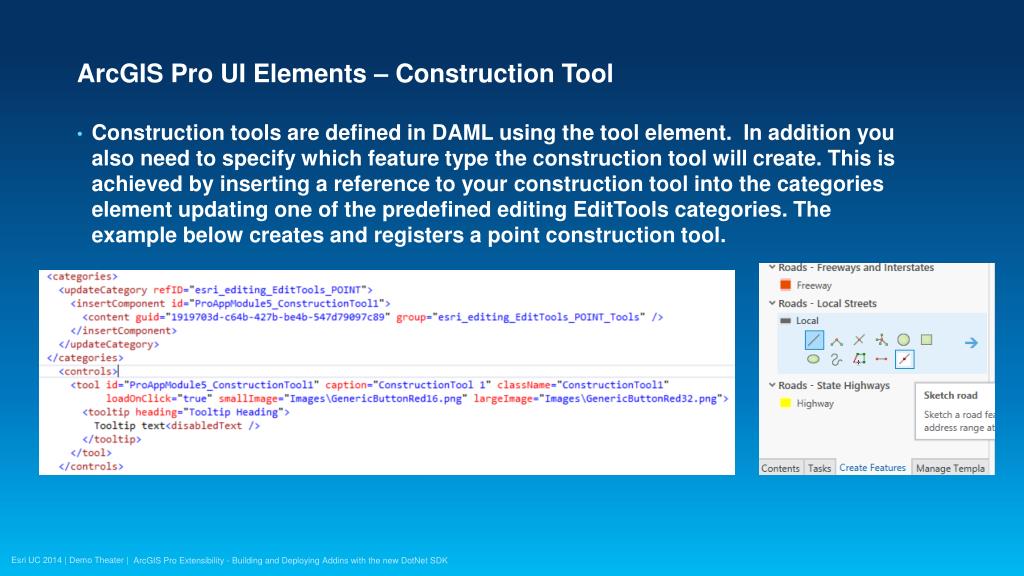Click the yellow Highway symbol swatch
1024x576 pixels.
[786, 403]
